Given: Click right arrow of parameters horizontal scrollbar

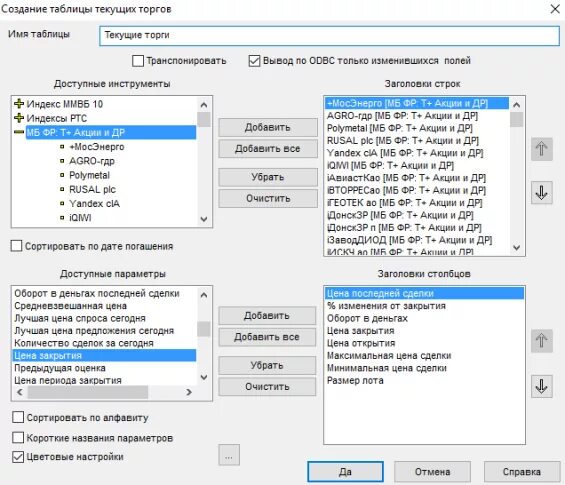Looking at the screenshot, I should 189,392.
